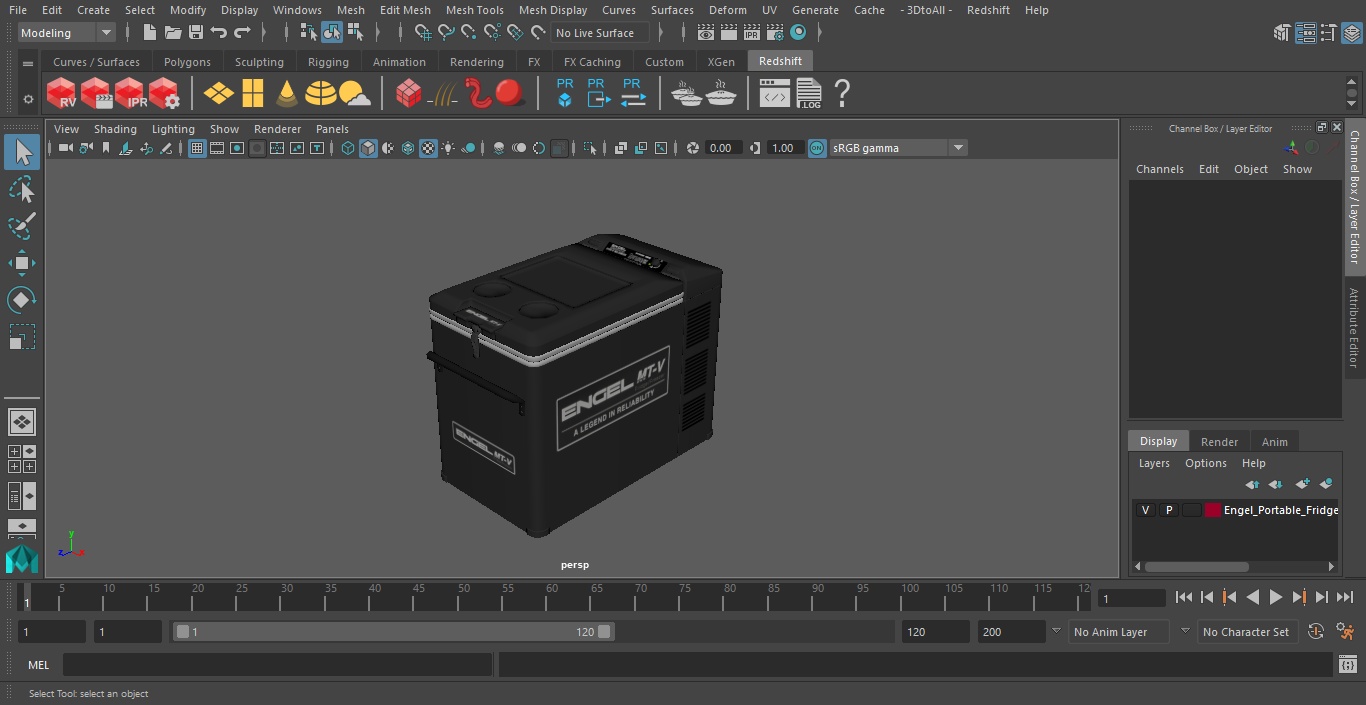Switch to the Polygons shelf tab
This screenshot has width=1366, height=705.
(187, 62)
